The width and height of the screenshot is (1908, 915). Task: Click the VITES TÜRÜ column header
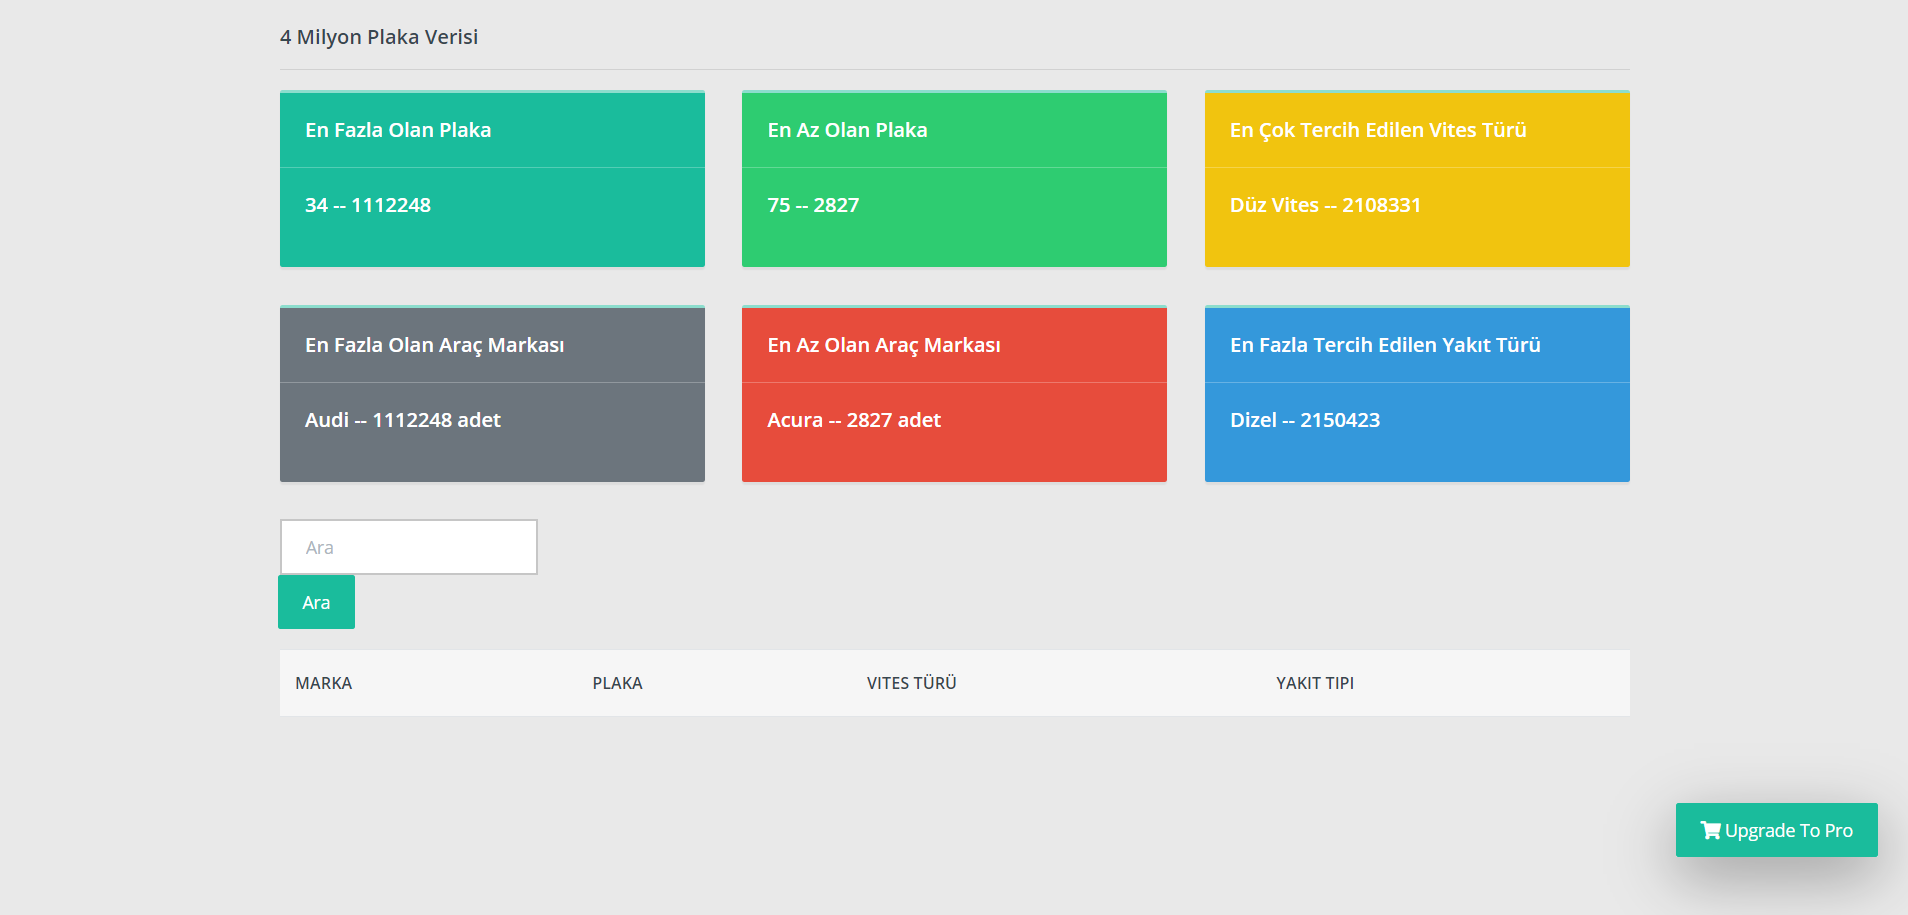(911, 683)
